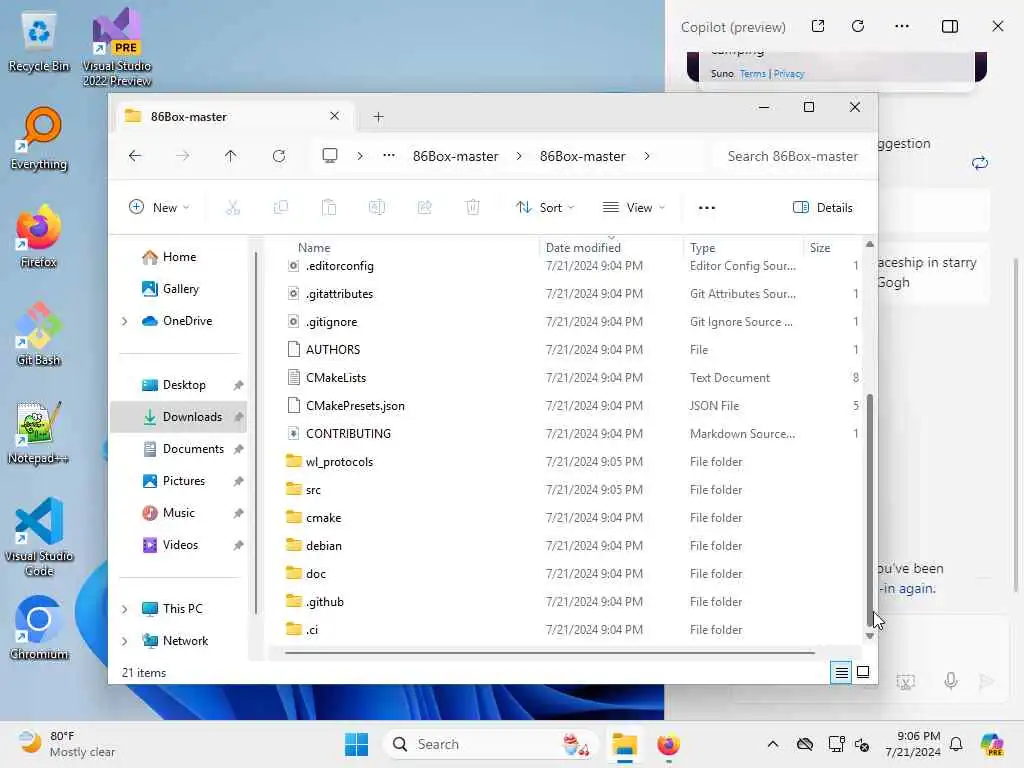The height and width of the screenshot is (768, 1024).
Task: Click horizontal scrollbar in file list
Action: pos(550,652)
